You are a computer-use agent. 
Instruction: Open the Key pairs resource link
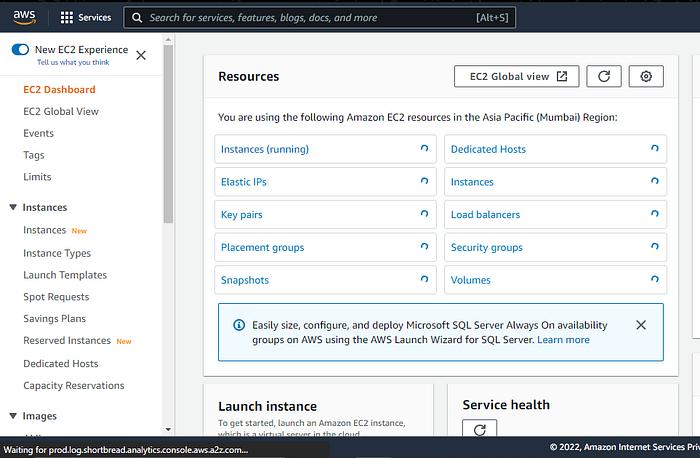pos(242,215)
